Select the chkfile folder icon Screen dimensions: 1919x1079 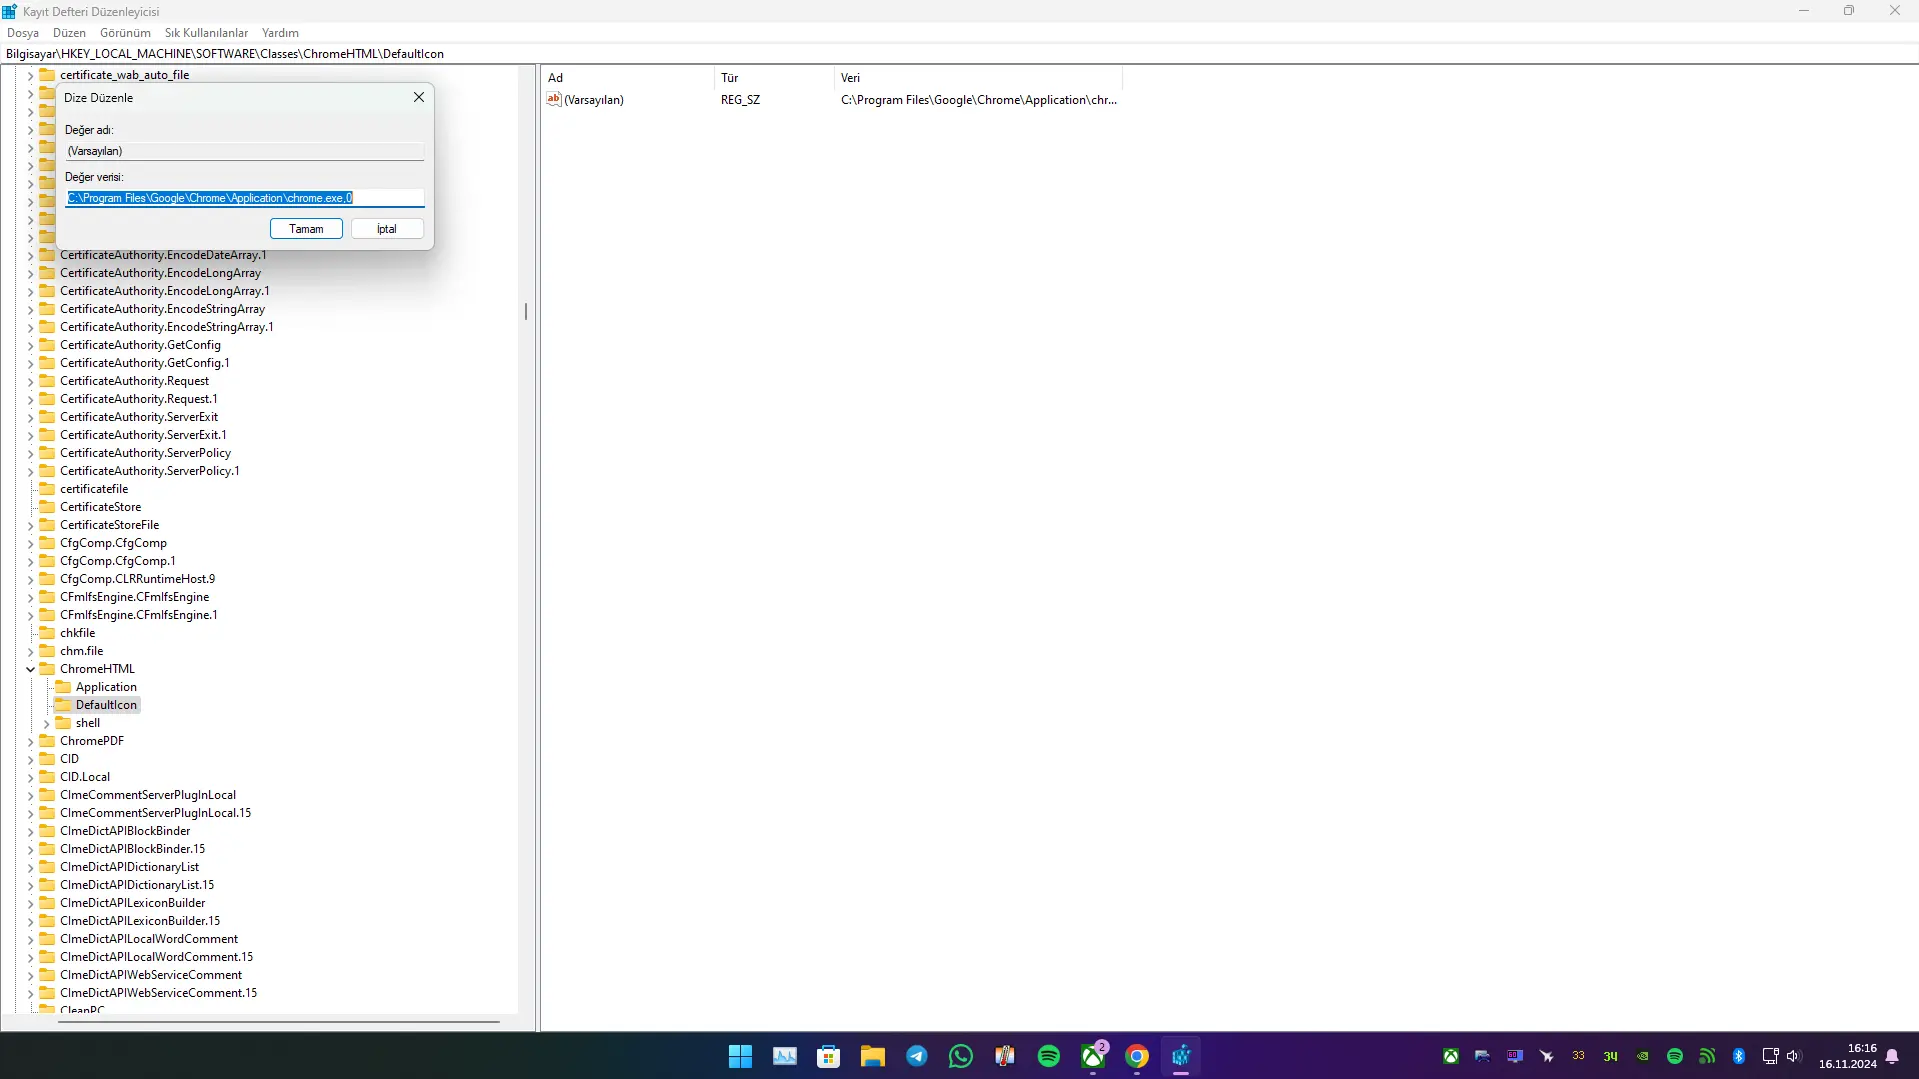pyautogui.click(x=47, y=633)
